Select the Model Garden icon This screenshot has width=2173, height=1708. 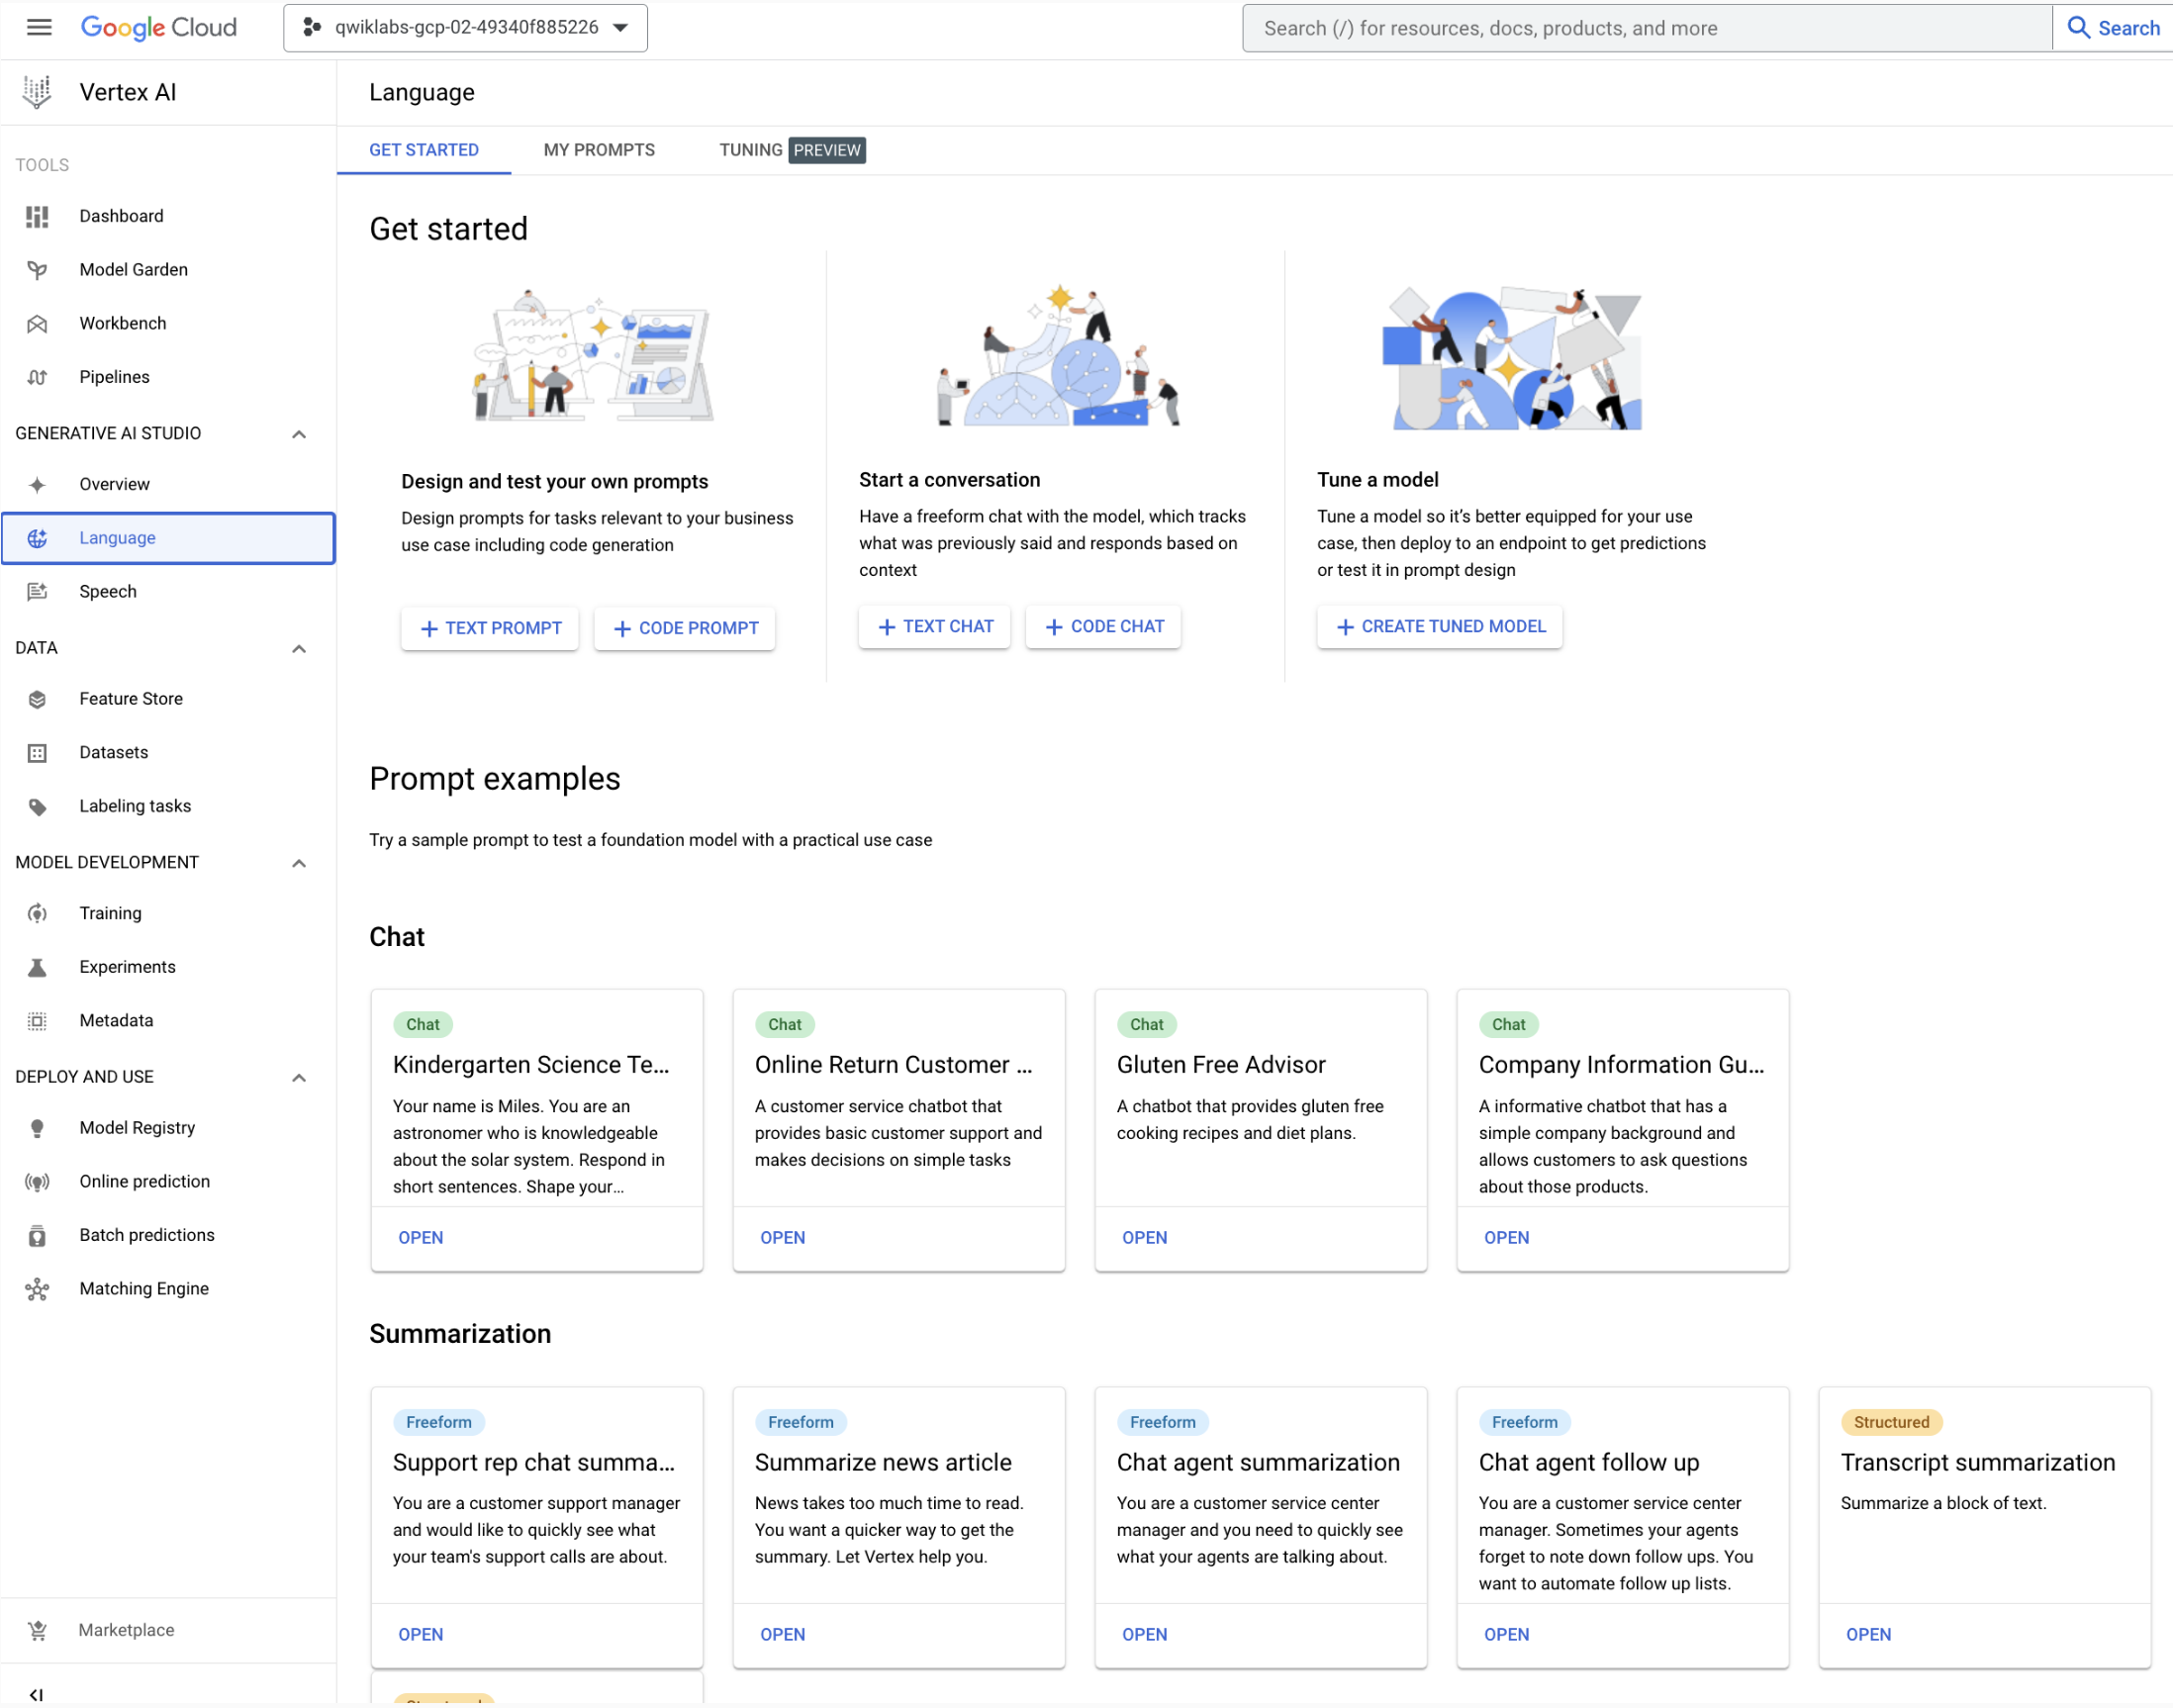tap(39, 268)
